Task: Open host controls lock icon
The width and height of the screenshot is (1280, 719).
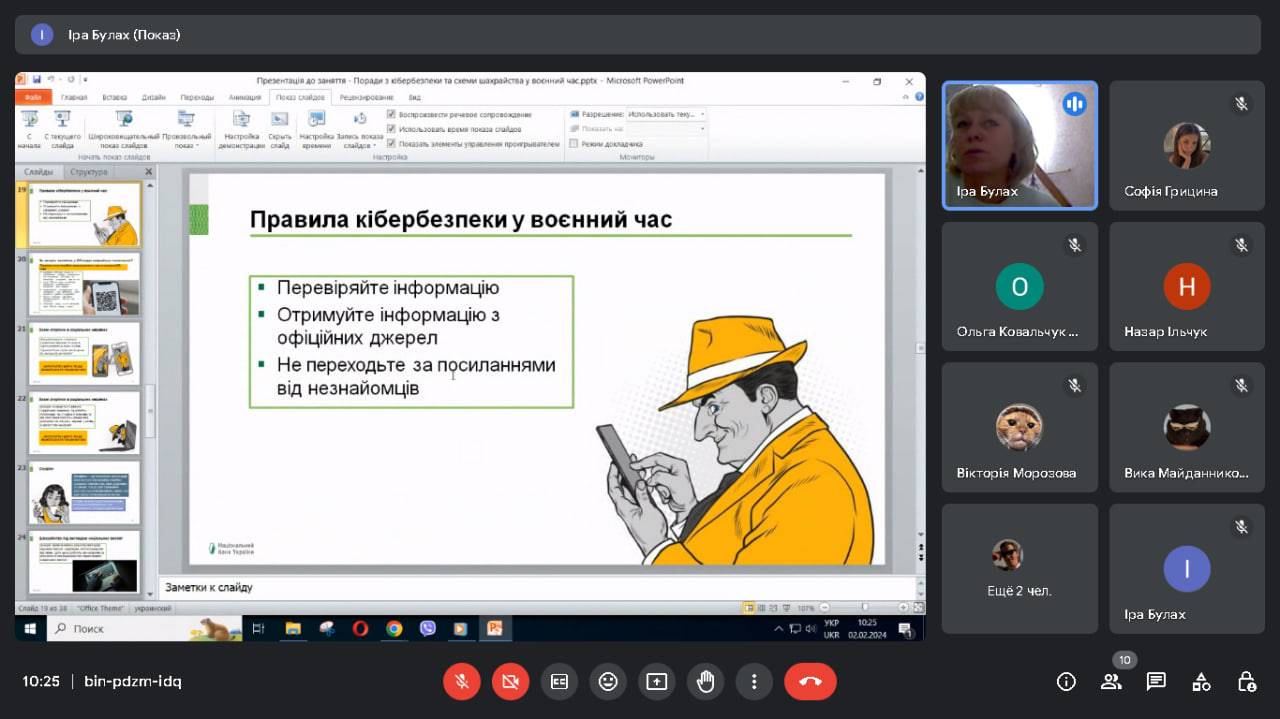Action: 1246,682
